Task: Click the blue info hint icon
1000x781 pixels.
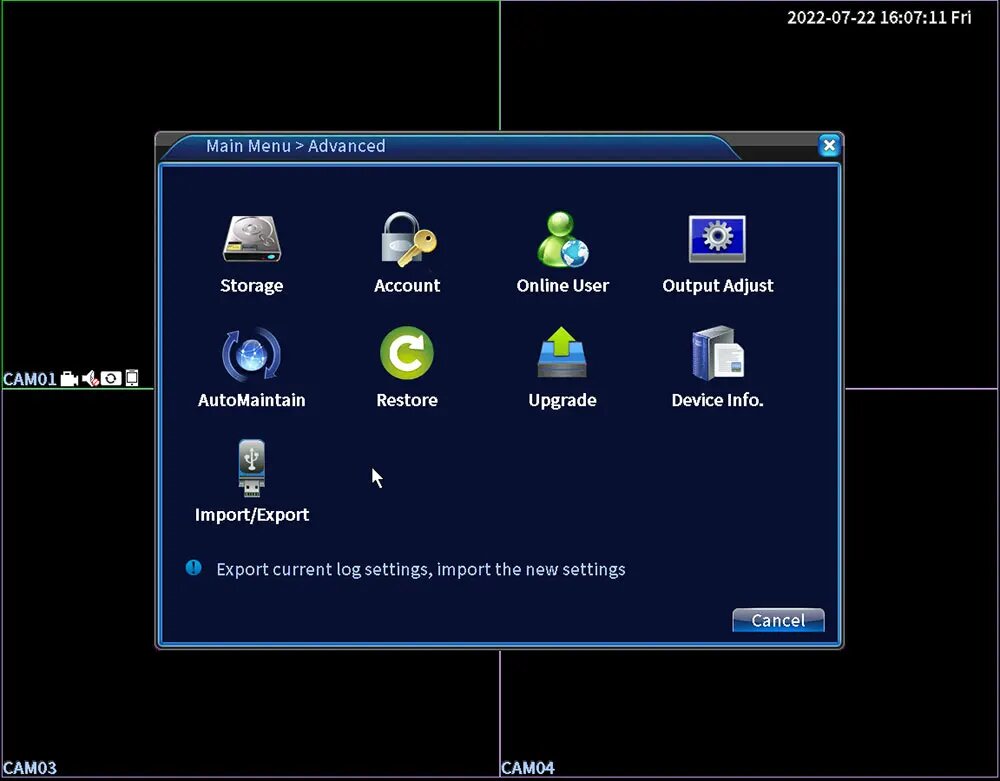Action: [194, 567]
